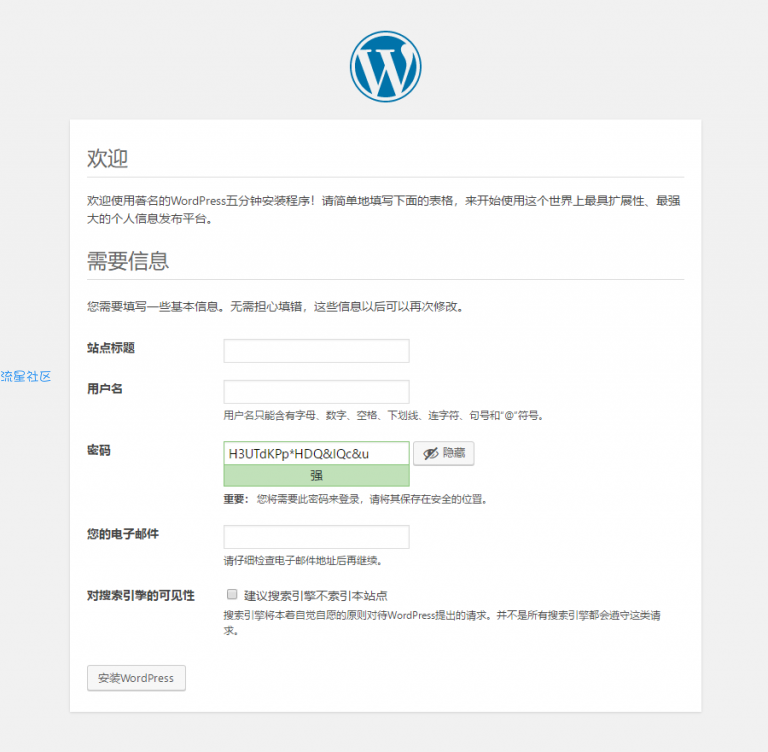768x752 pixels.
Task: Click the 请仔细检查电子邮件地址后再继续 hint
Action: [x=303, y=560]
